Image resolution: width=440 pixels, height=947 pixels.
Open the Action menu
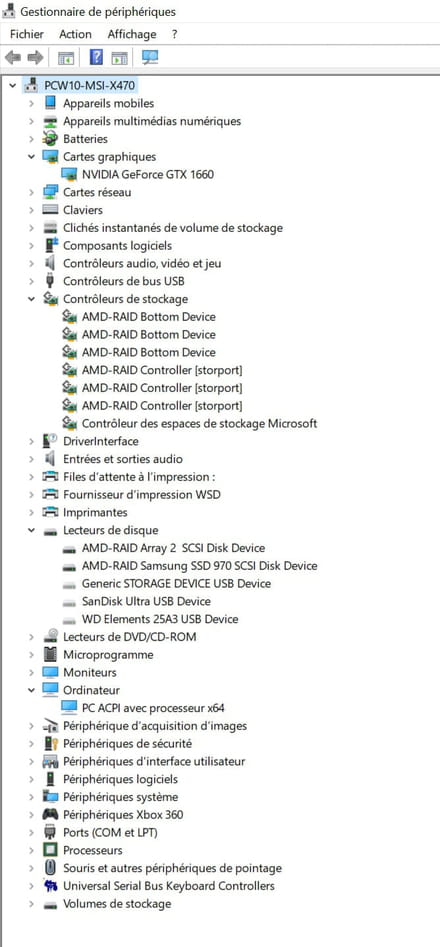(75, 34)
